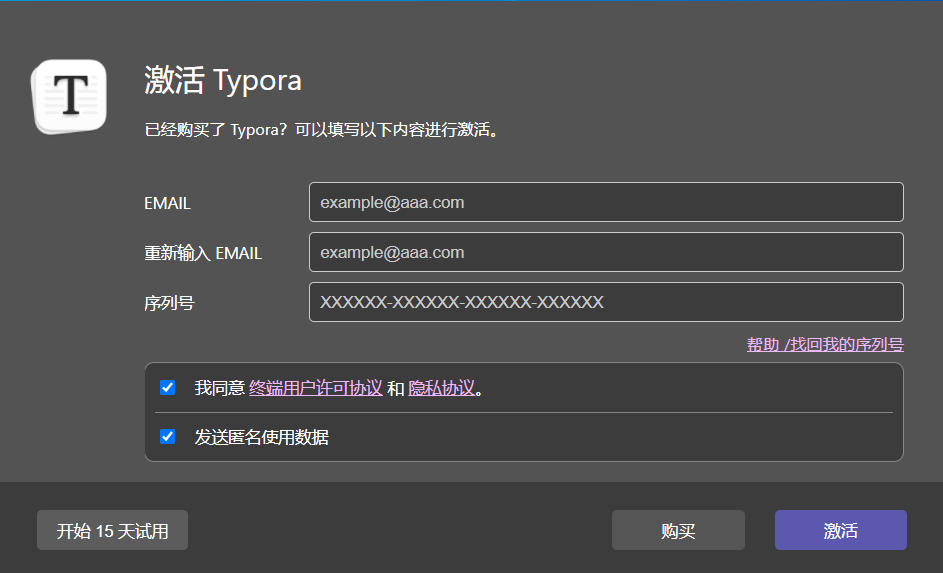This screenshot has height=573, width=943.
Task: Click the 激活 button
Action: pos(841,530)
